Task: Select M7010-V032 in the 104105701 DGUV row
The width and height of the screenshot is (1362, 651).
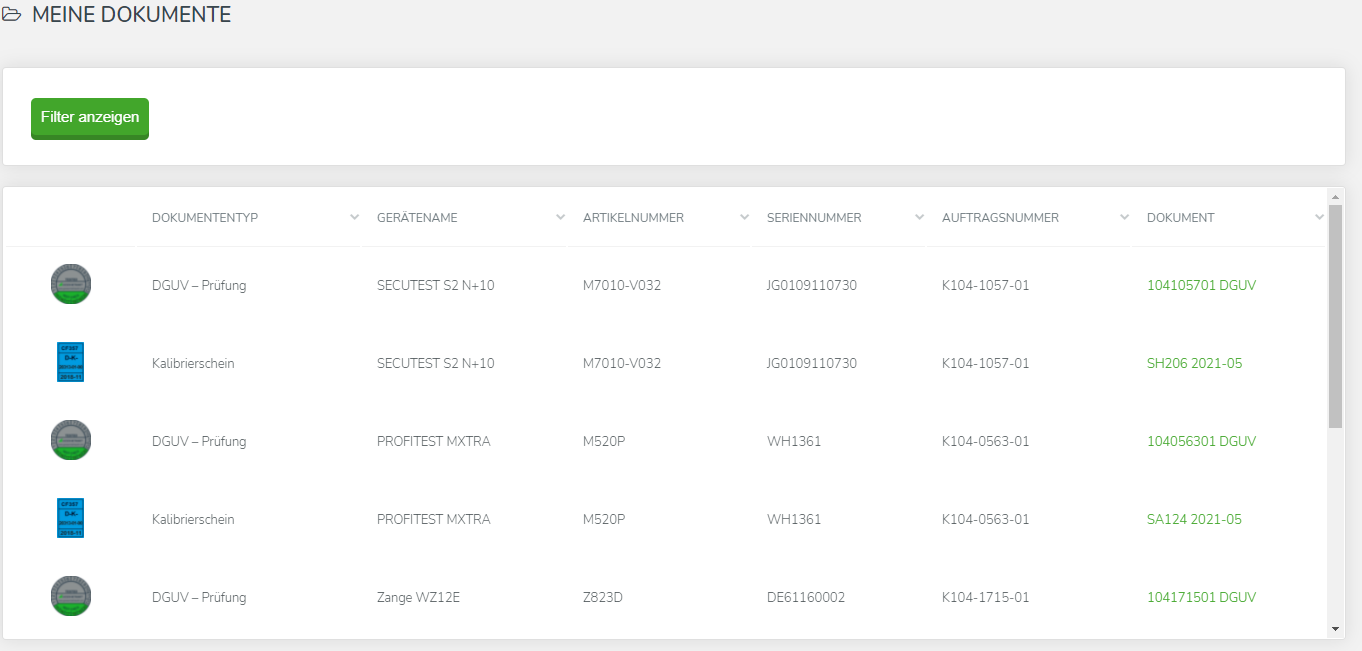Action: click(622, 285)
